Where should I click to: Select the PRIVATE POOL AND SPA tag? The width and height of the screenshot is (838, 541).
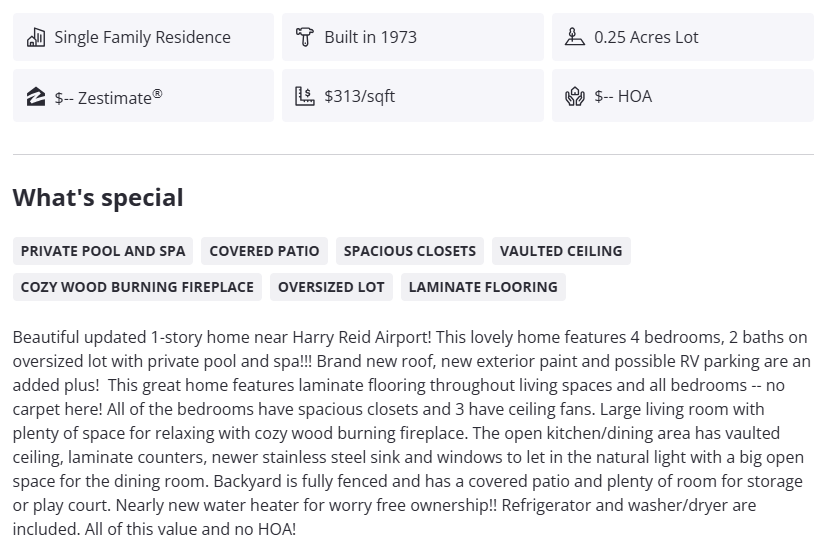pos(103,251)
